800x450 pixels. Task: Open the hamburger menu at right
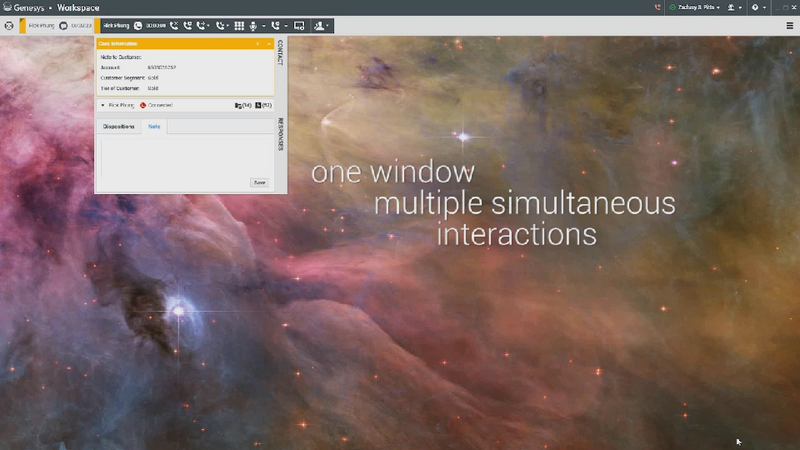tap(789, 26)
